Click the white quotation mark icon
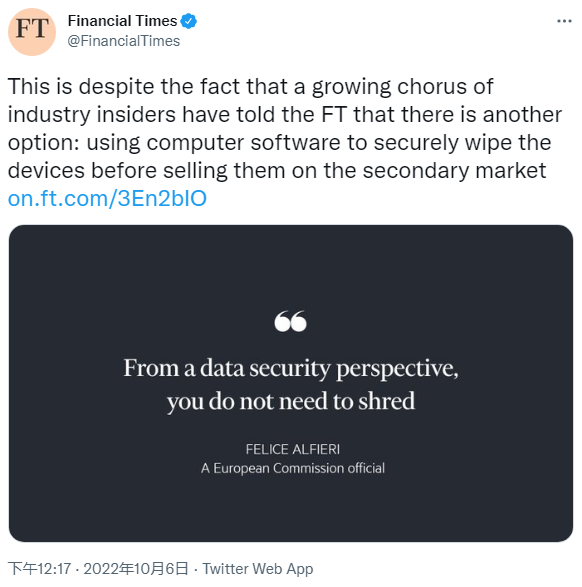The image size is (582, 587). pos(290,321)
